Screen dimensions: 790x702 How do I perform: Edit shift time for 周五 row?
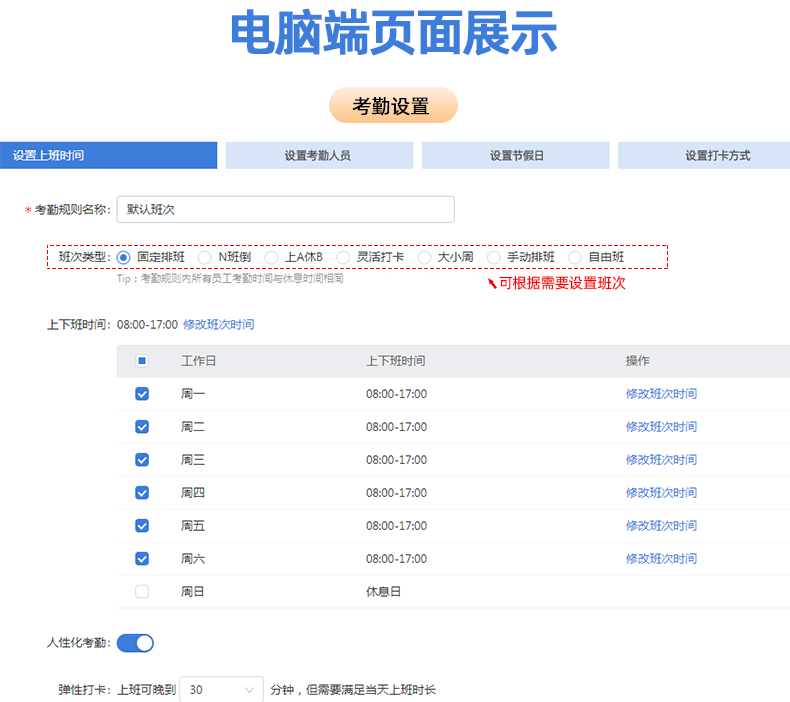[662, 526]
